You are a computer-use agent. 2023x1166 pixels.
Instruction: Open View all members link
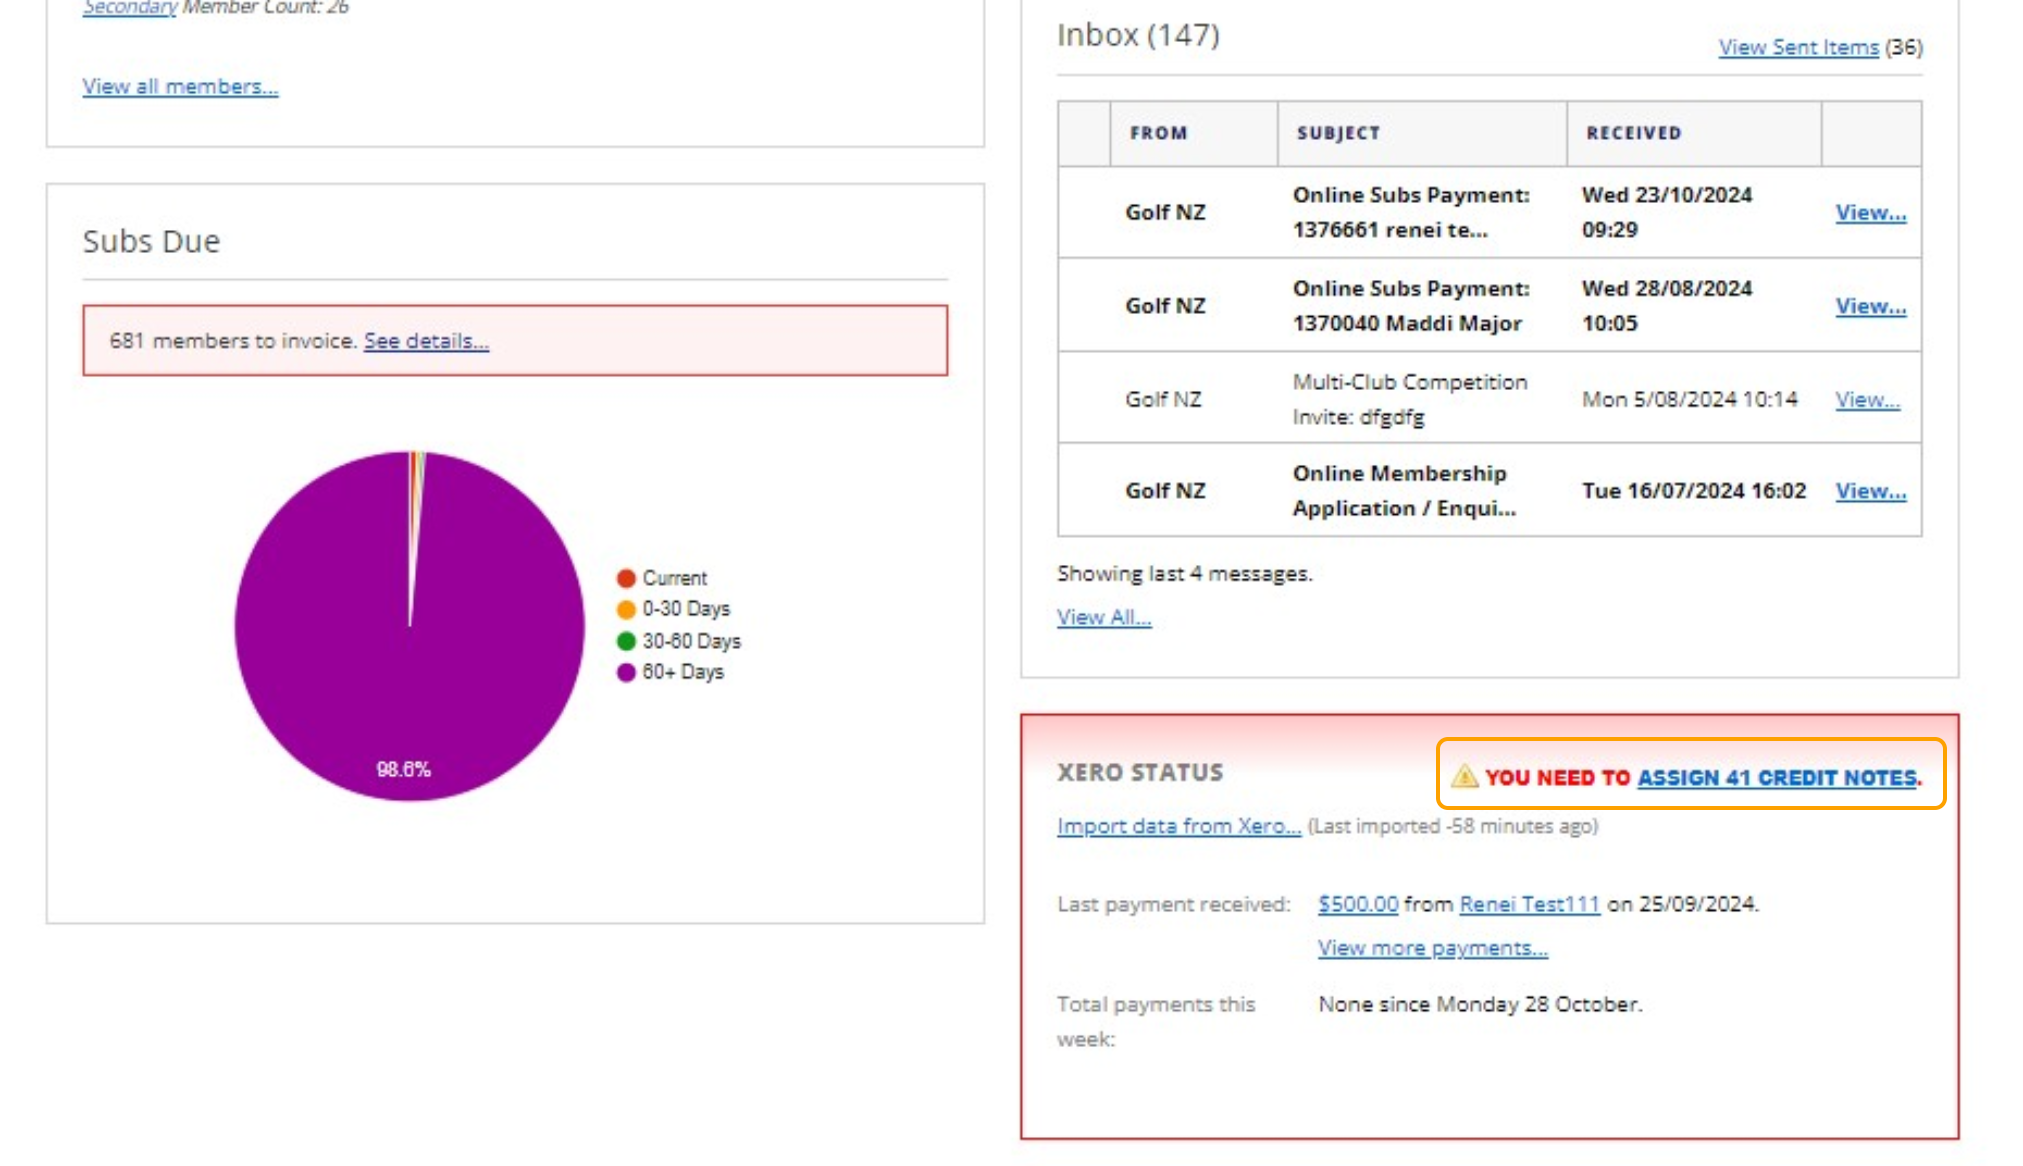pyautogui.click(x=180, y=87)
